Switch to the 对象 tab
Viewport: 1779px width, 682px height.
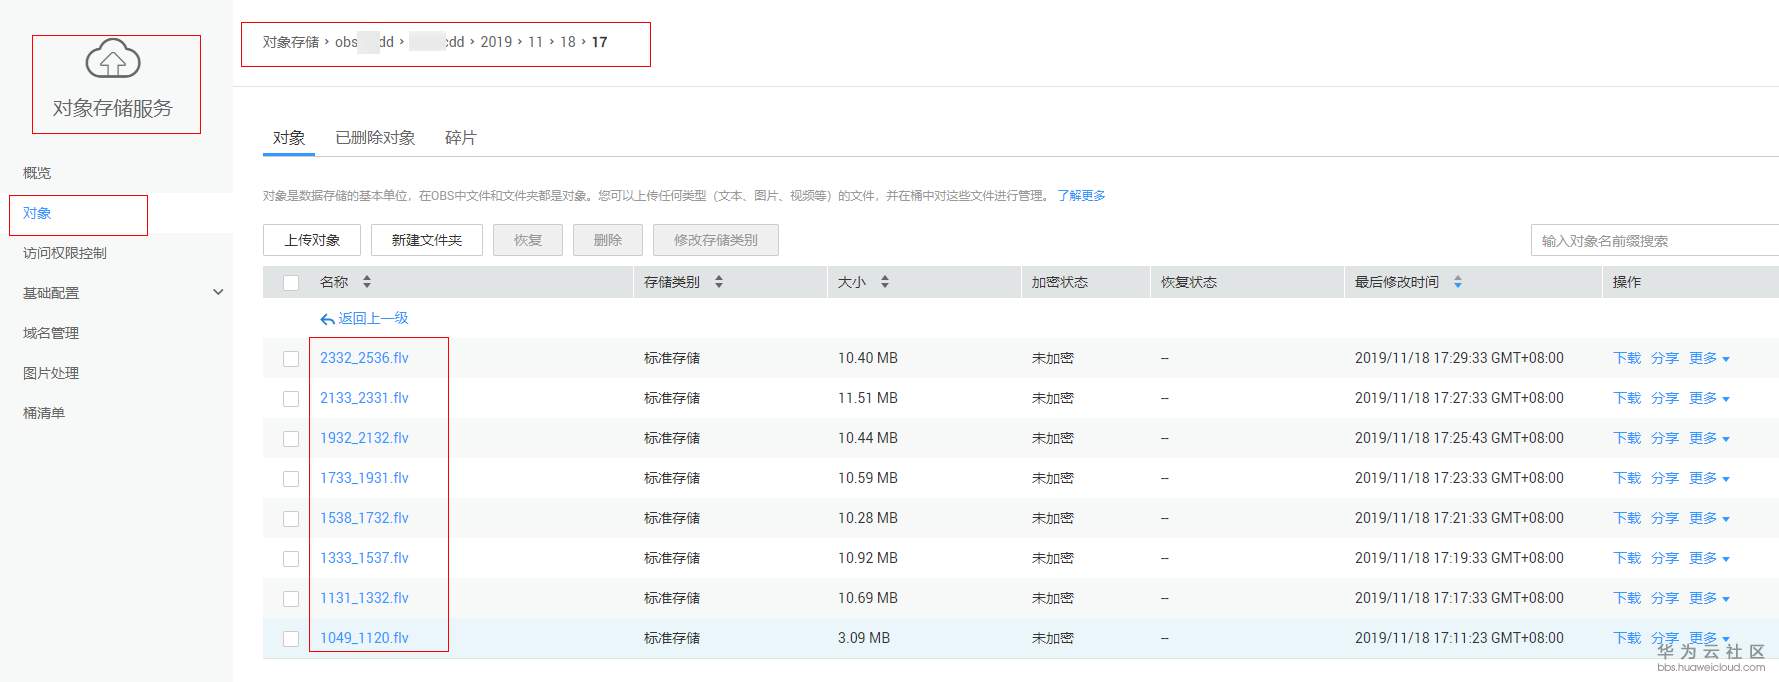click(x=289, y=138)
